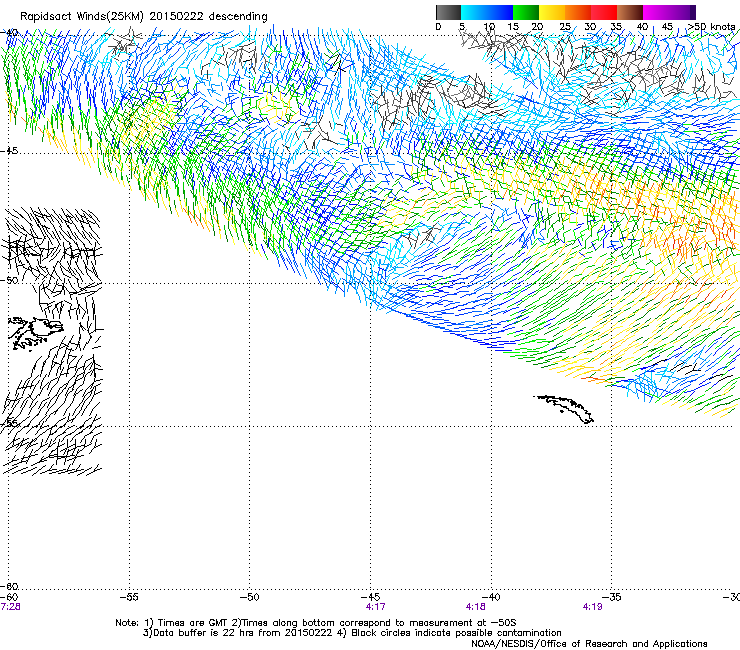The height and width of the screenshot is (650, 740).
Task: Click the 'Note: 1) Times are GMT' line
Action: coord(316,623)
